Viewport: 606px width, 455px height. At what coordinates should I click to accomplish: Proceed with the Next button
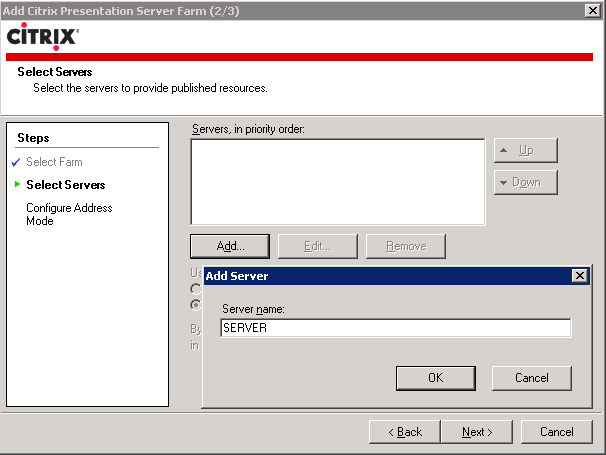point(477,432)
